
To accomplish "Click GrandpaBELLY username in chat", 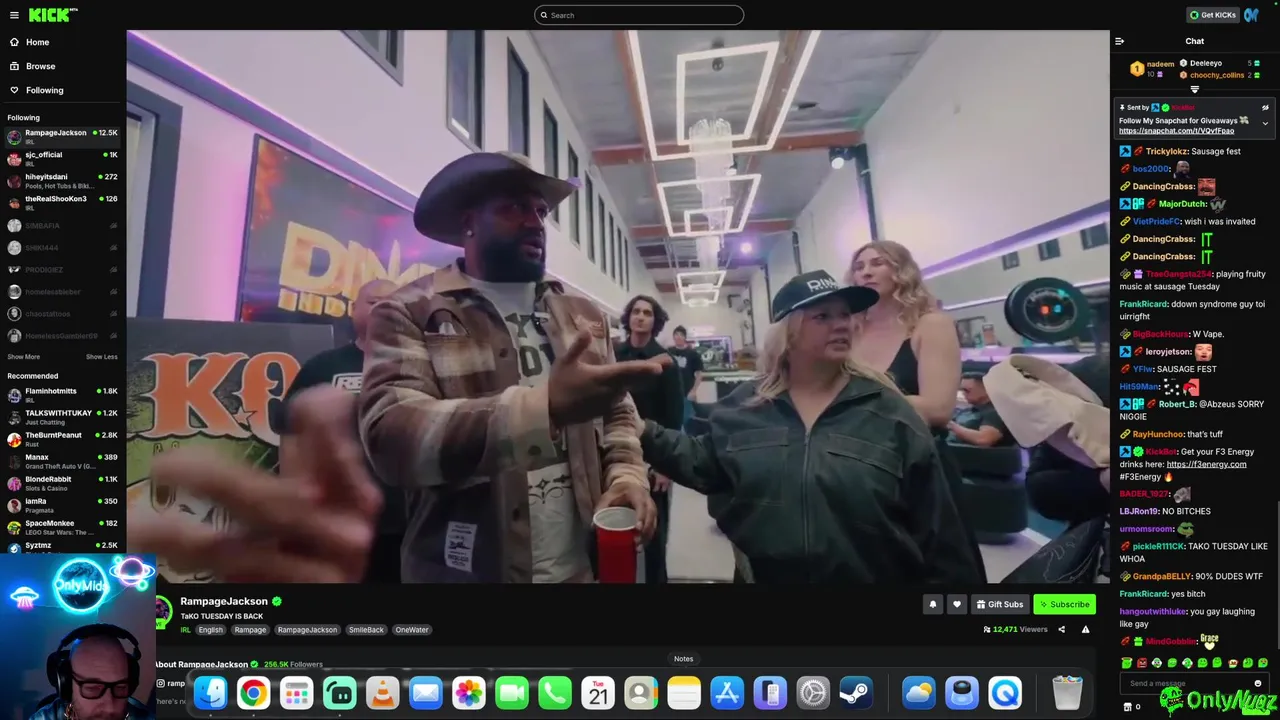I will click(x=1162, y=576).
